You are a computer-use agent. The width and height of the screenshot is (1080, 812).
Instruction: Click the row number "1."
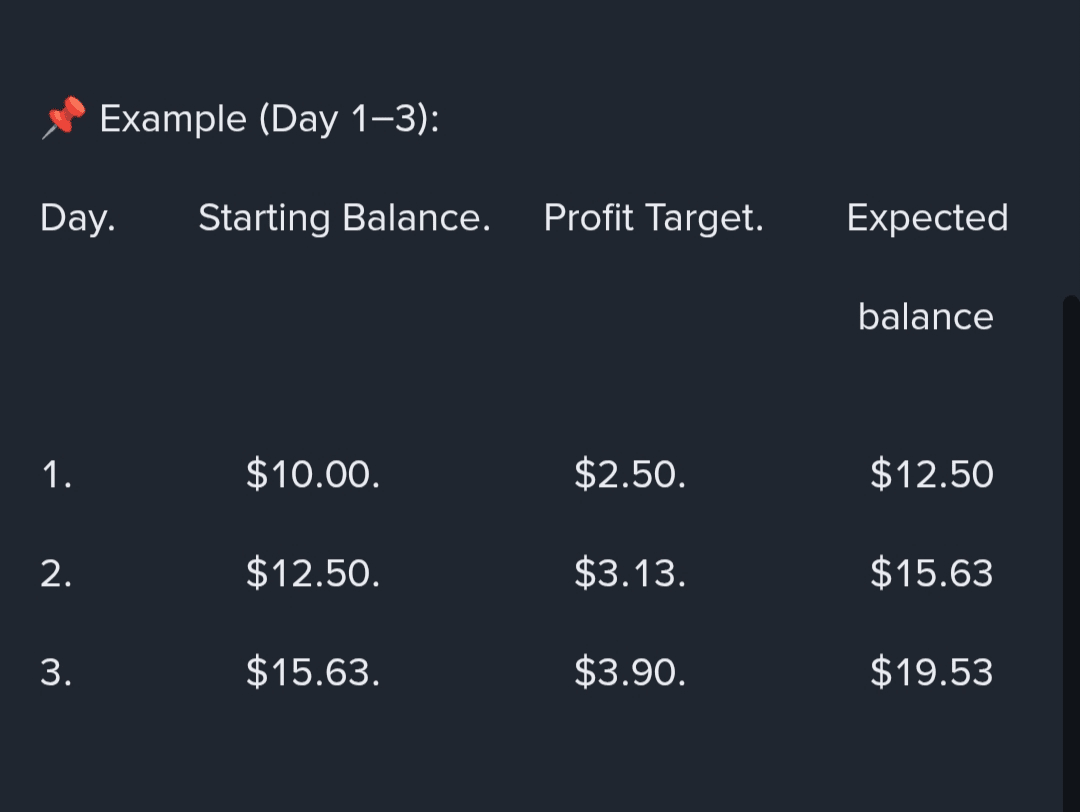56,473
